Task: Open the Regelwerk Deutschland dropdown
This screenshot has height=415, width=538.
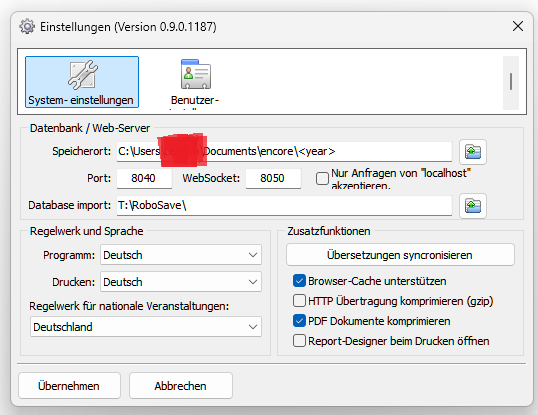Action: (146, 327)
